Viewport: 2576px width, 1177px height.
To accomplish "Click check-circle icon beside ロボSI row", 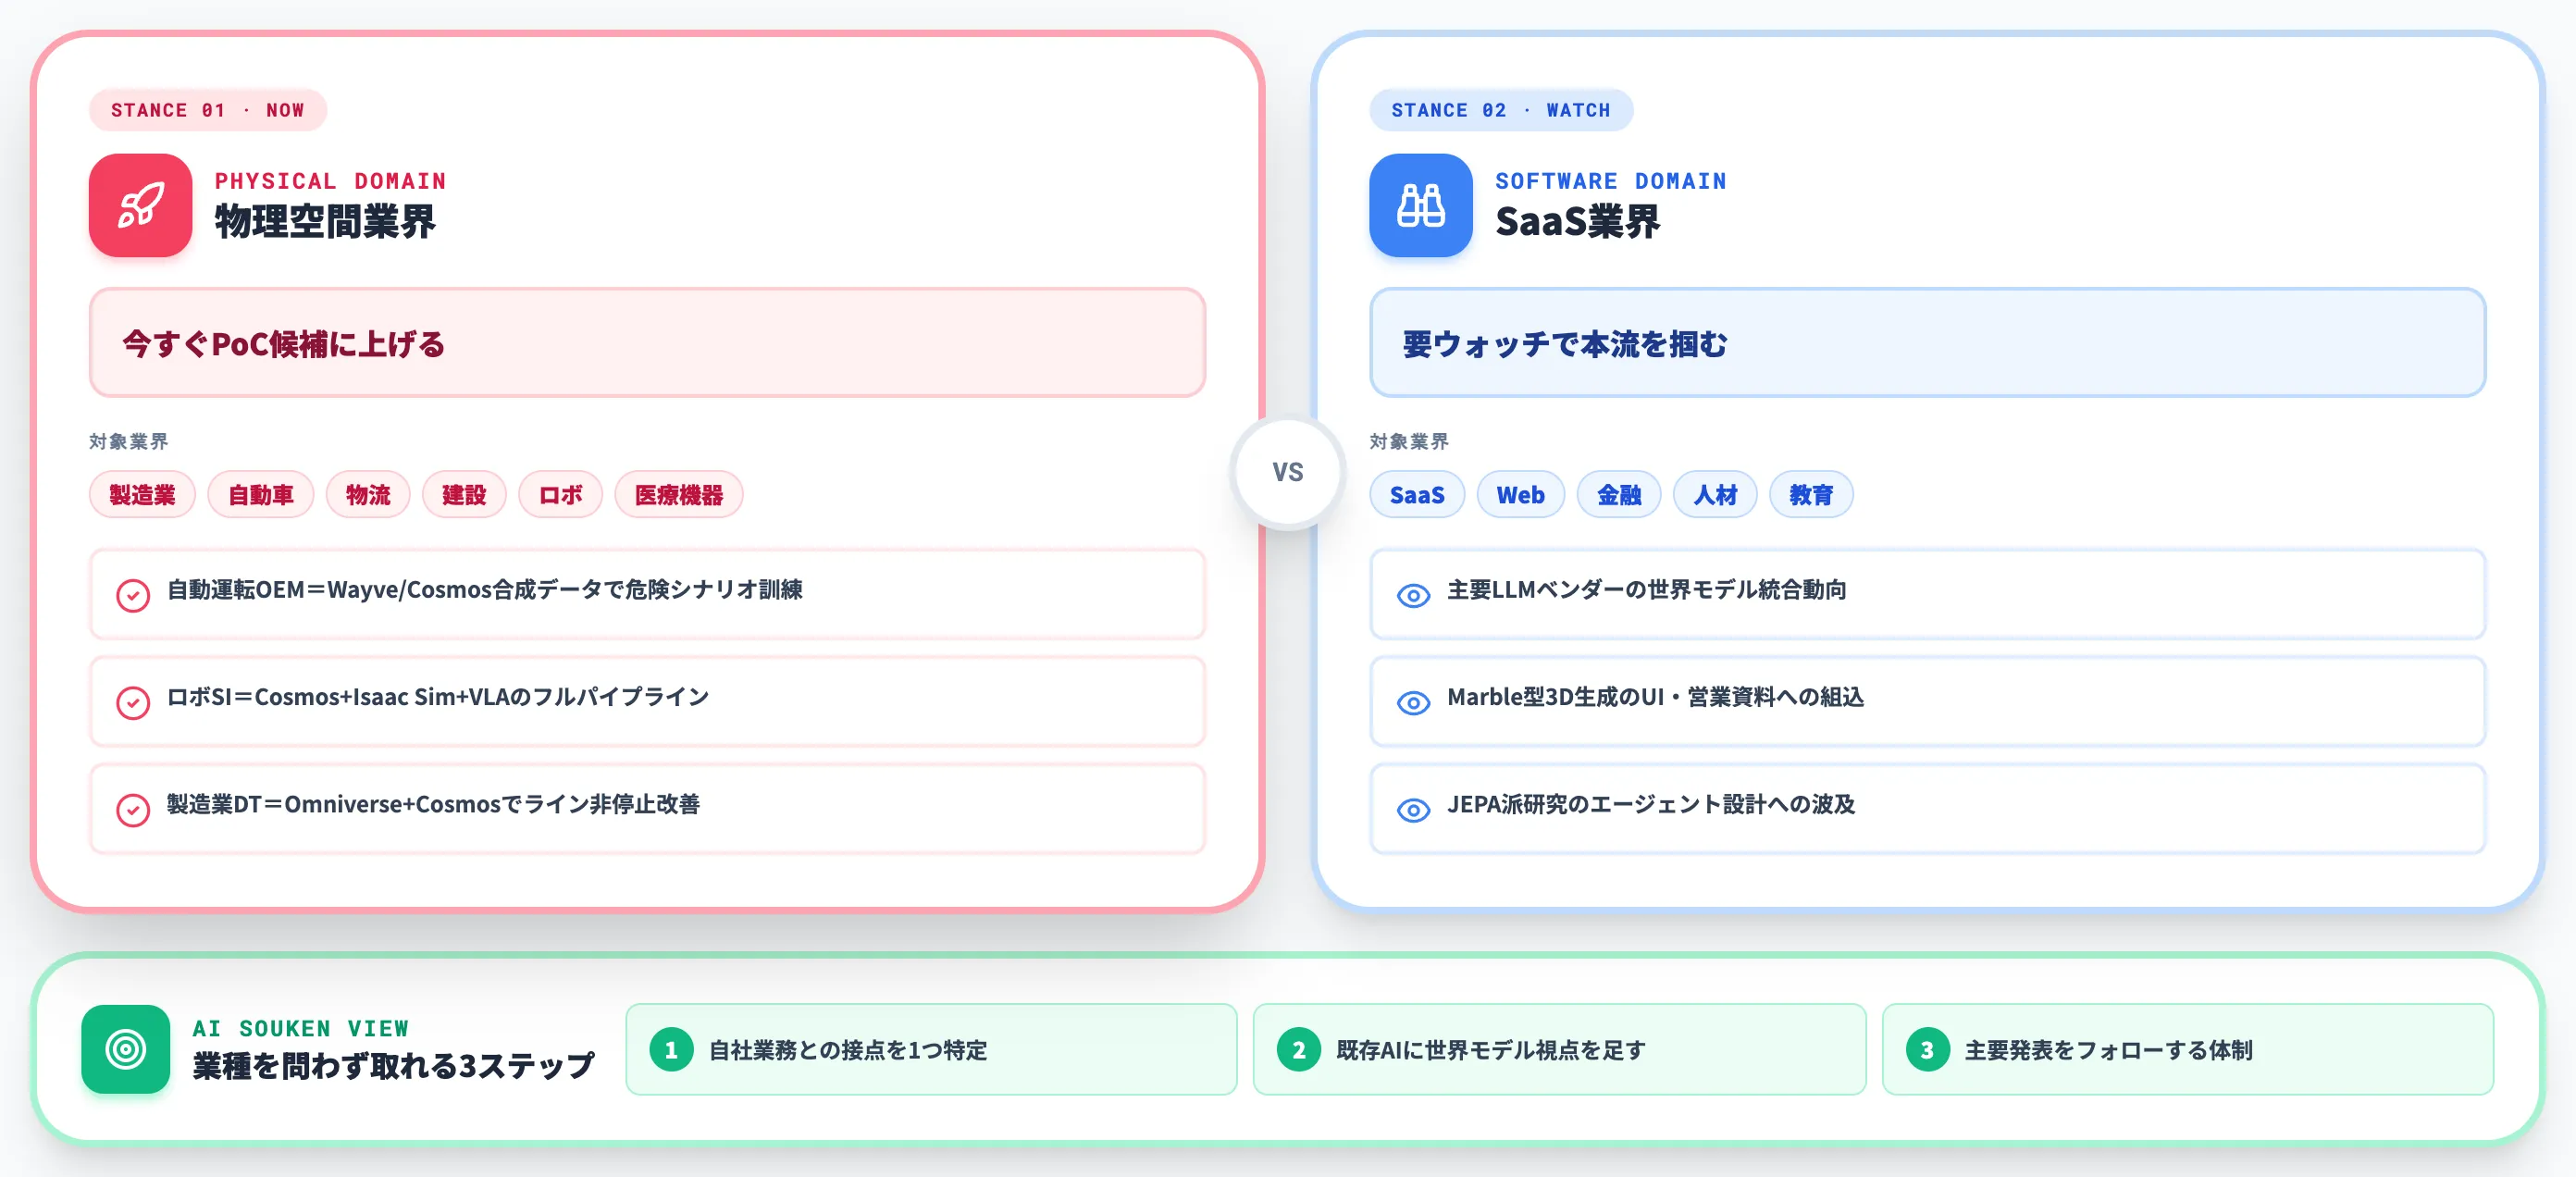I will tap(133, 702).
